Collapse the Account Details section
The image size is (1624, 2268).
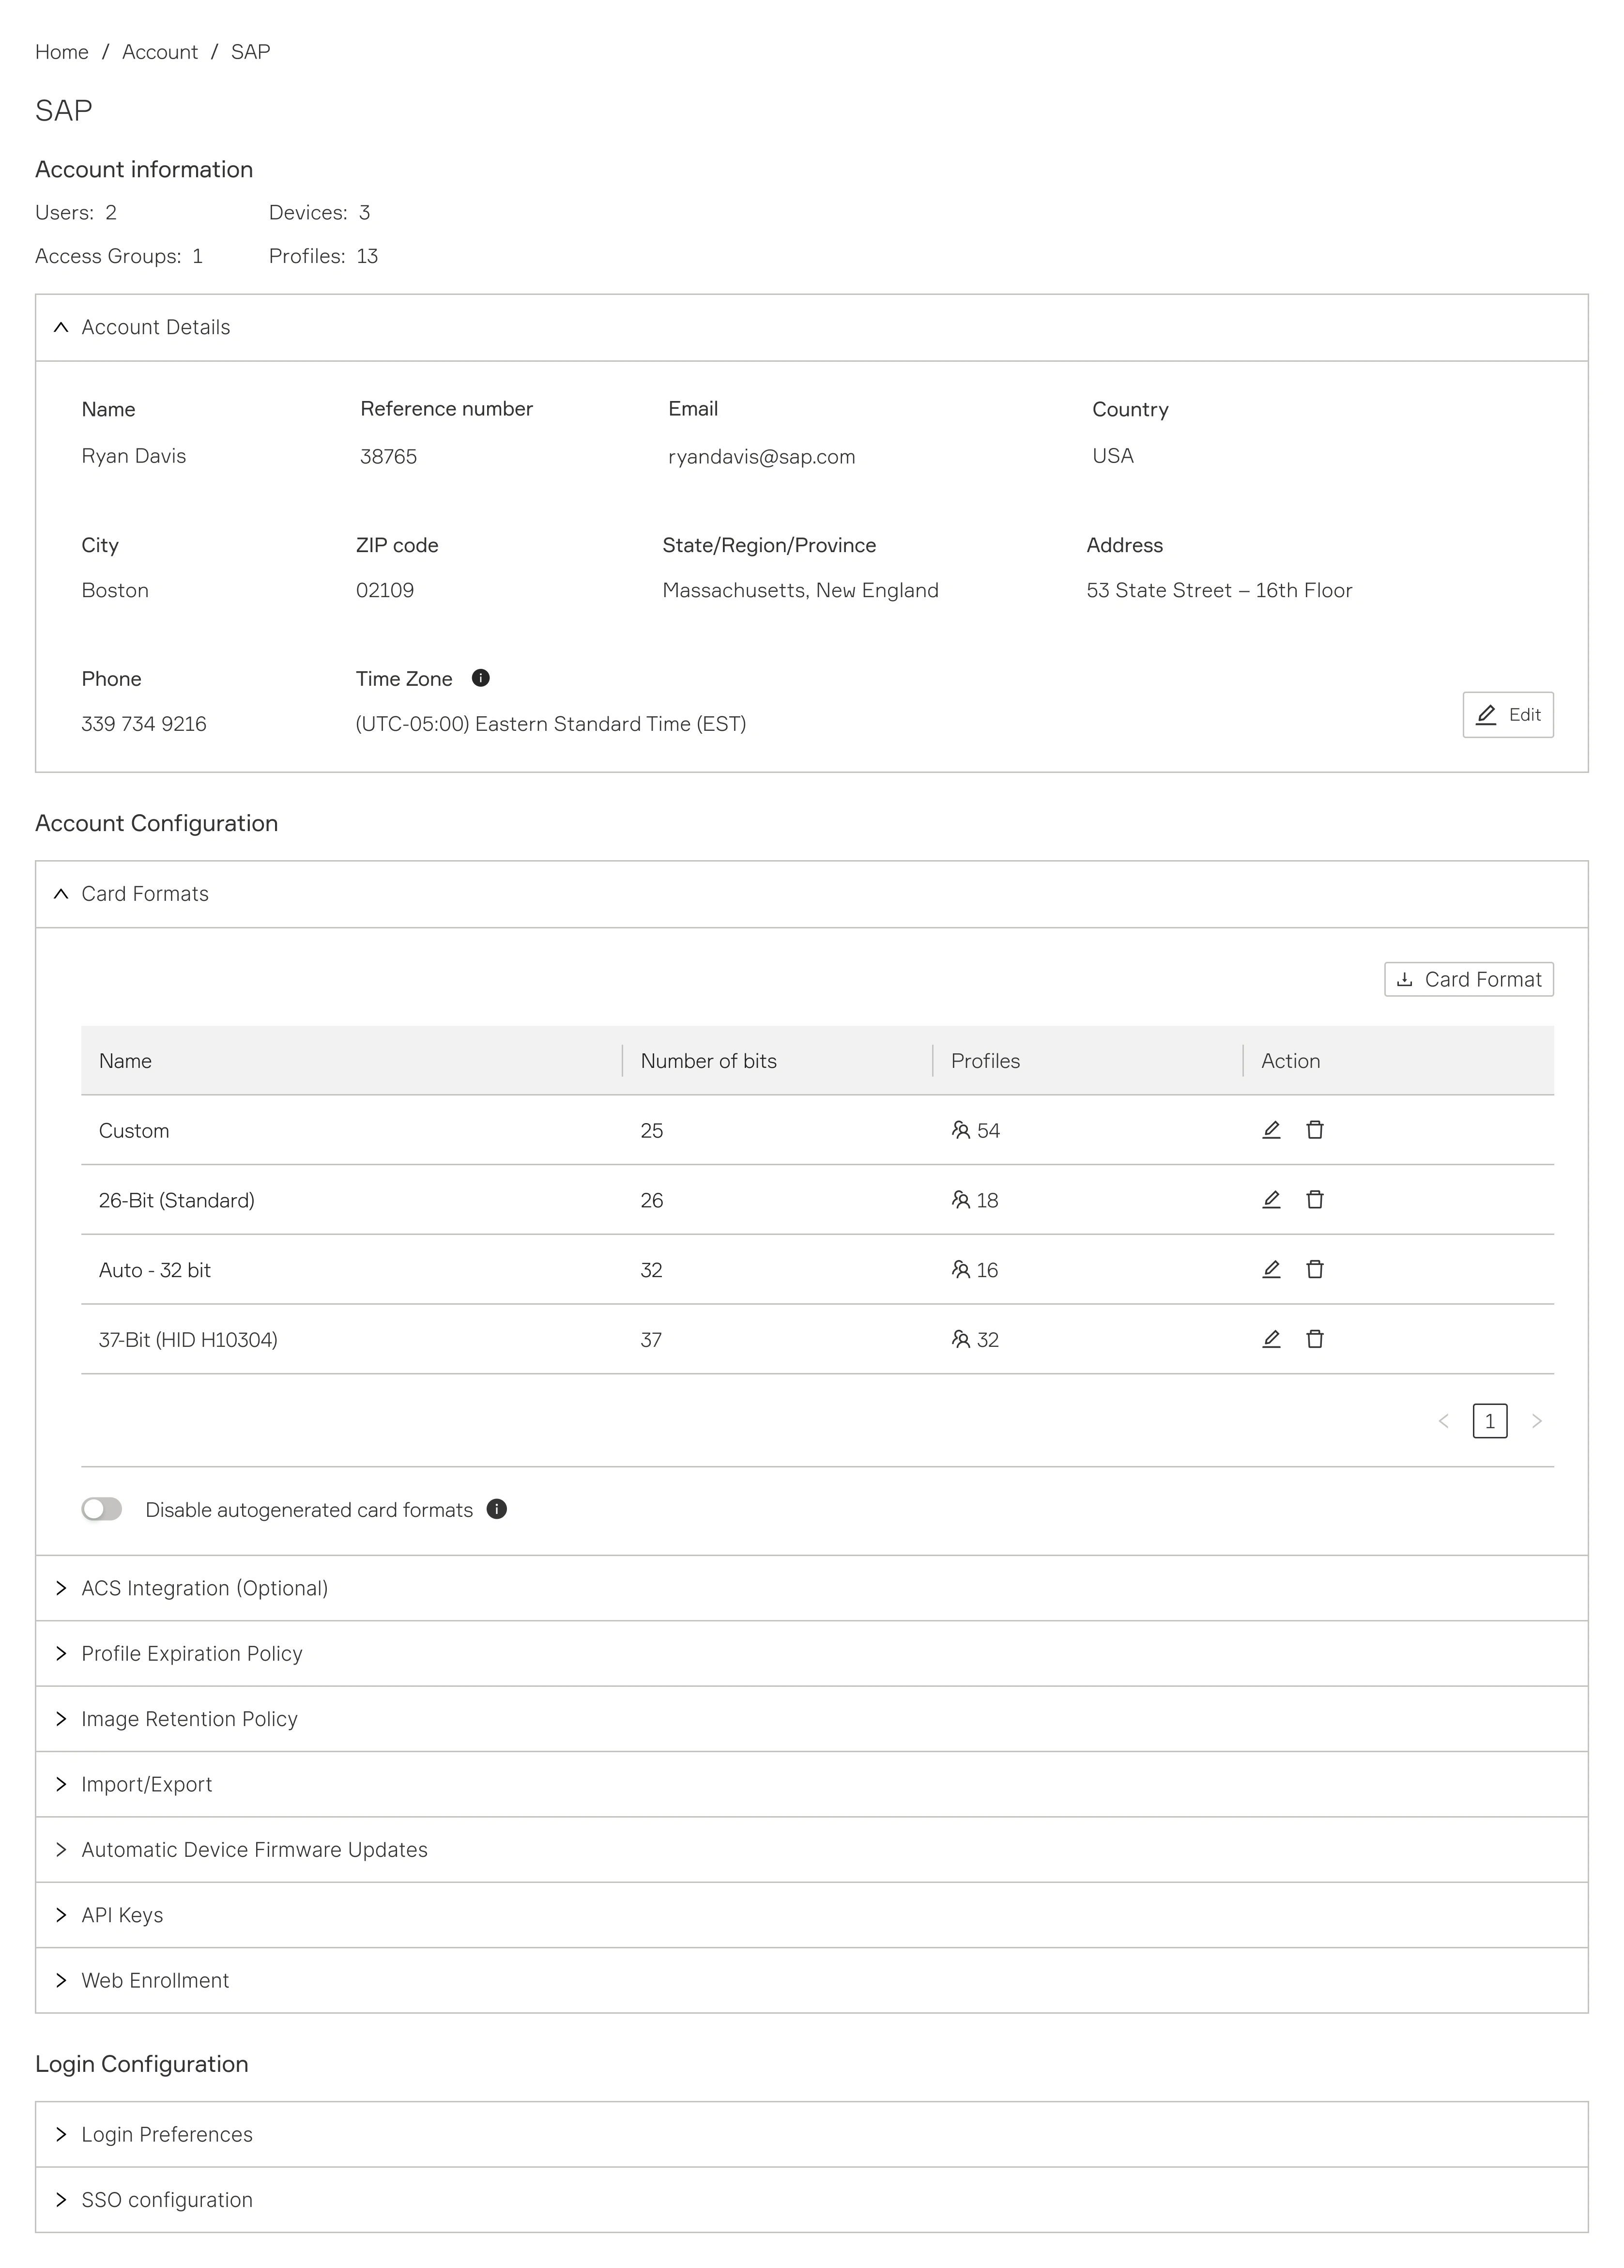click(x=812, y=327)
